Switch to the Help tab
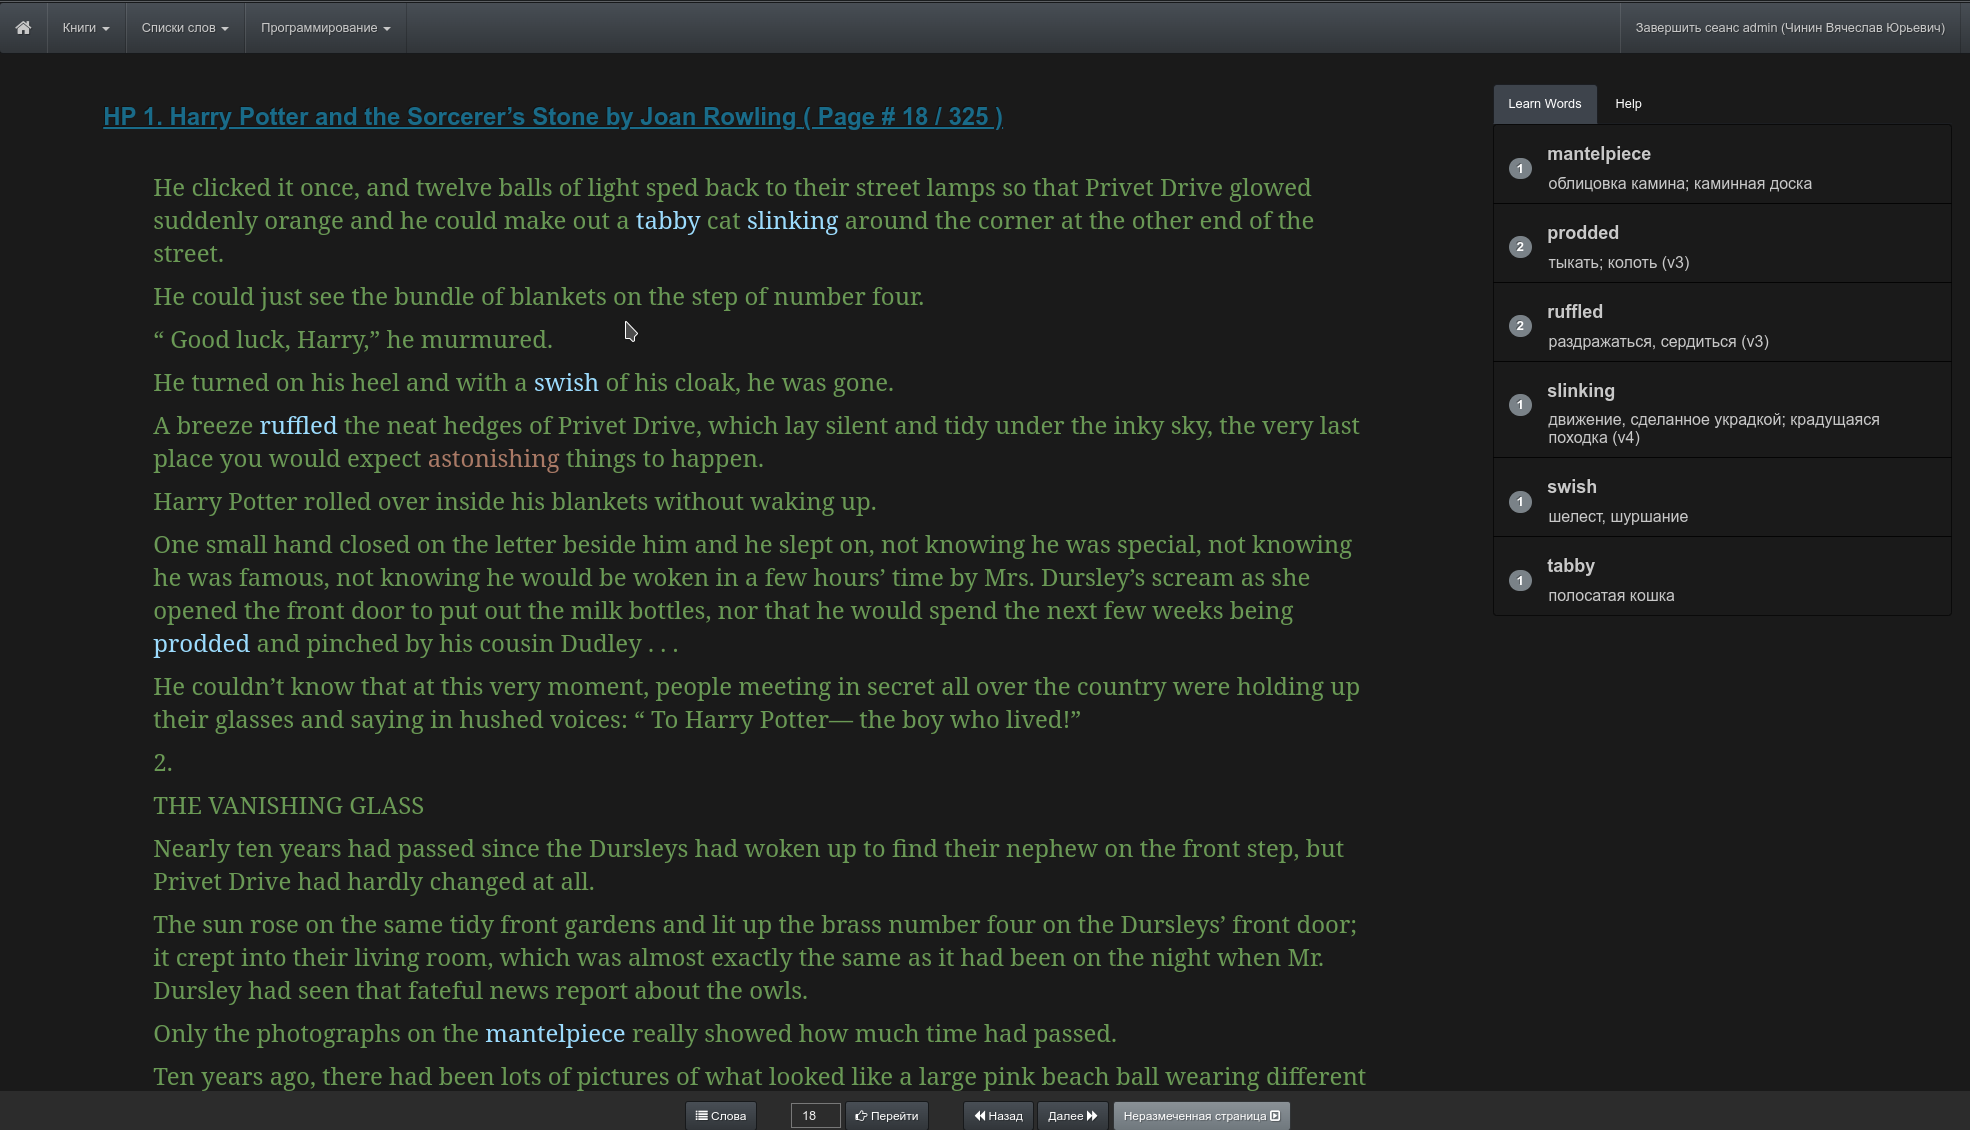The height and width of the screenshot is (1130, 1970). [1627, 103]
